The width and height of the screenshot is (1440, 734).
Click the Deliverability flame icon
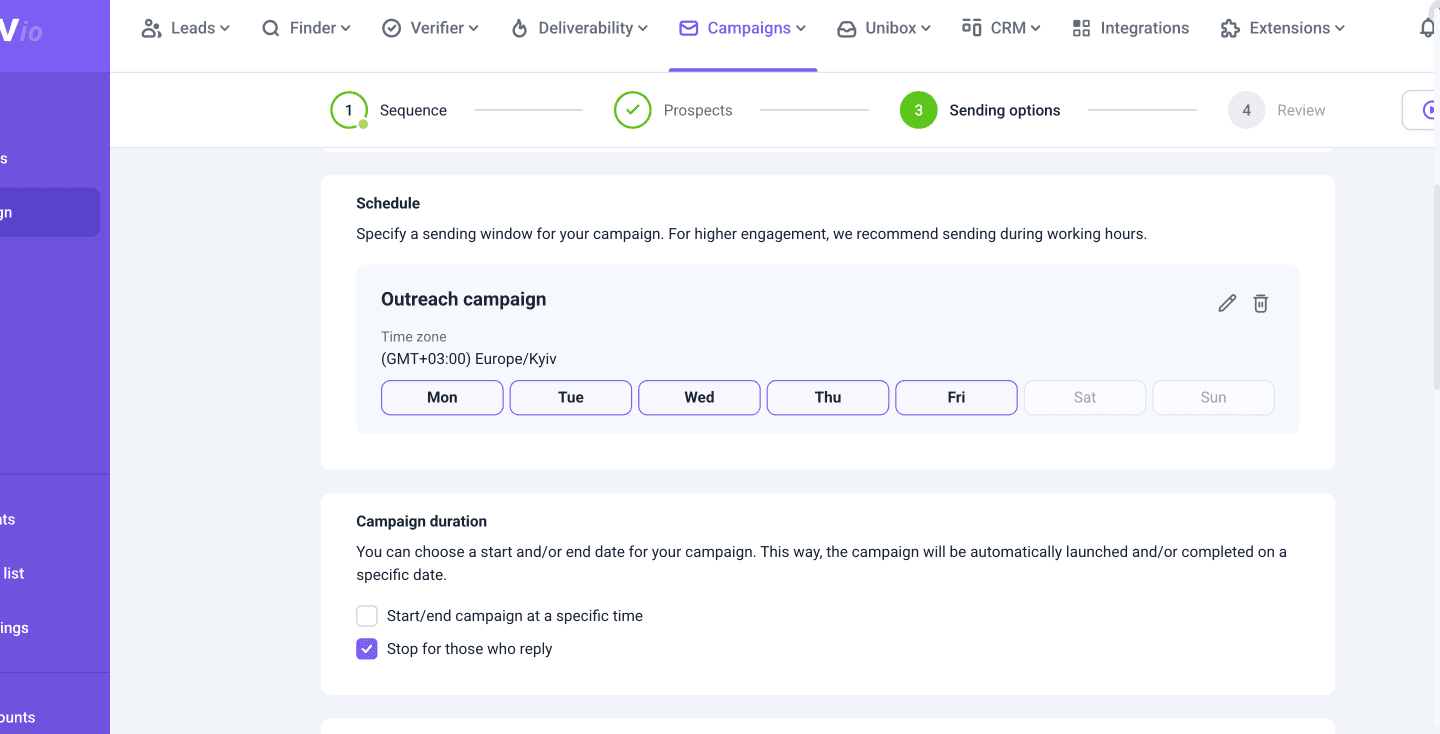point(519,28)
